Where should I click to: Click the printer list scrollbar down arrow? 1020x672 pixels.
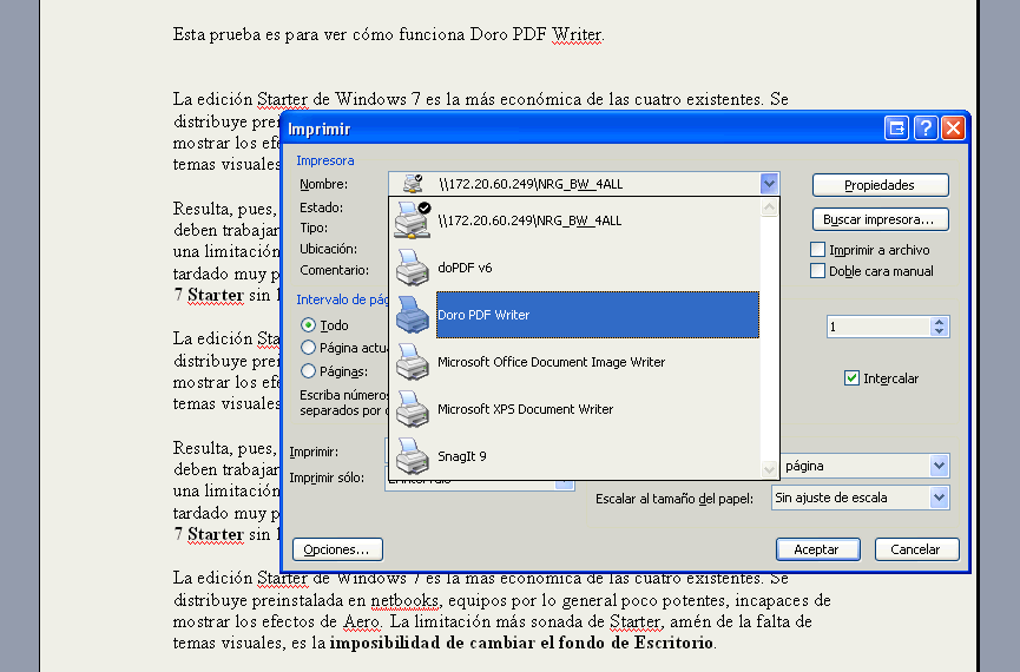coord(769,469)
